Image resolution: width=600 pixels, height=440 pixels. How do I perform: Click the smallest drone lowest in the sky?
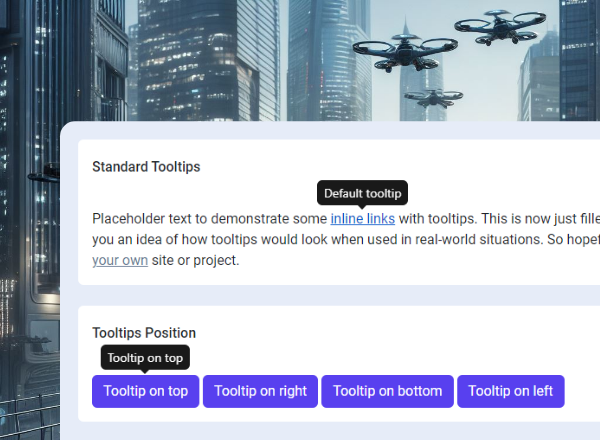point(434,98)
